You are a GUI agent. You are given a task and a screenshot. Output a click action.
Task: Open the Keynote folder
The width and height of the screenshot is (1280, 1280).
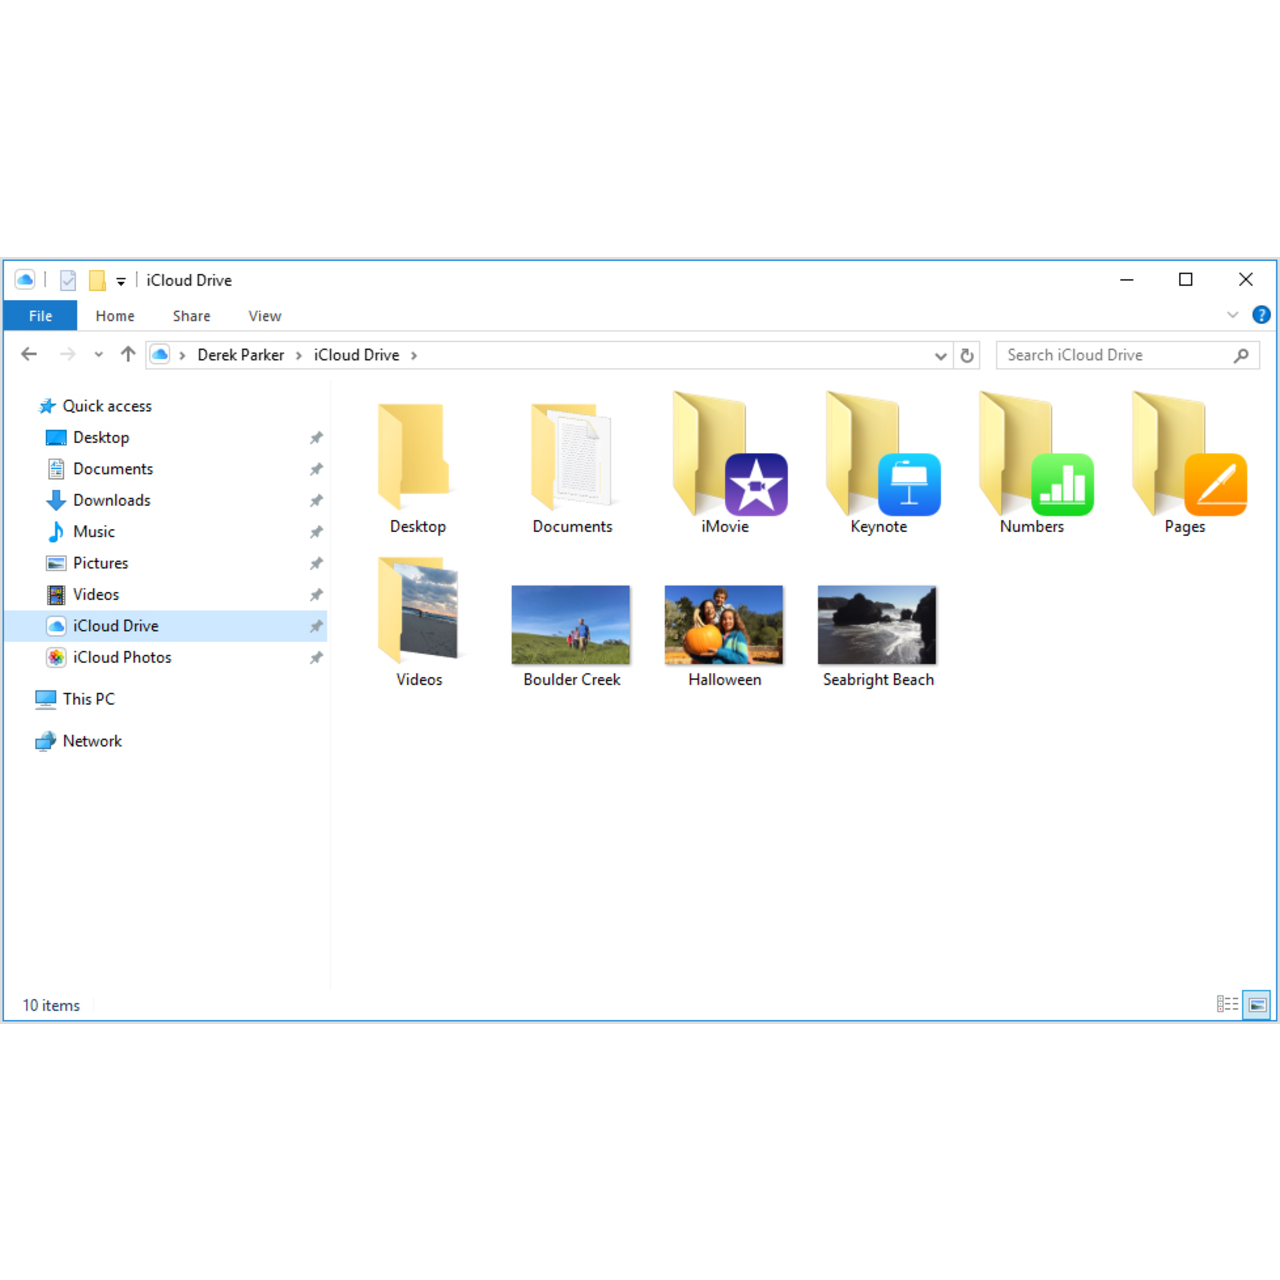click(x=878, y=460)
